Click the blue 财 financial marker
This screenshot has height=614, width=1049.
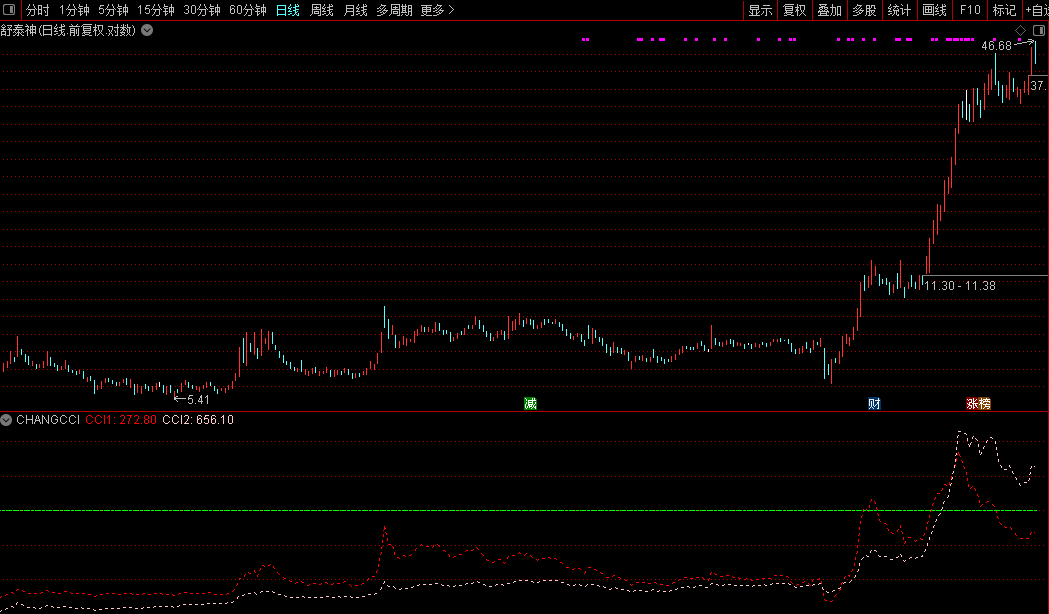tap(874, 403)
